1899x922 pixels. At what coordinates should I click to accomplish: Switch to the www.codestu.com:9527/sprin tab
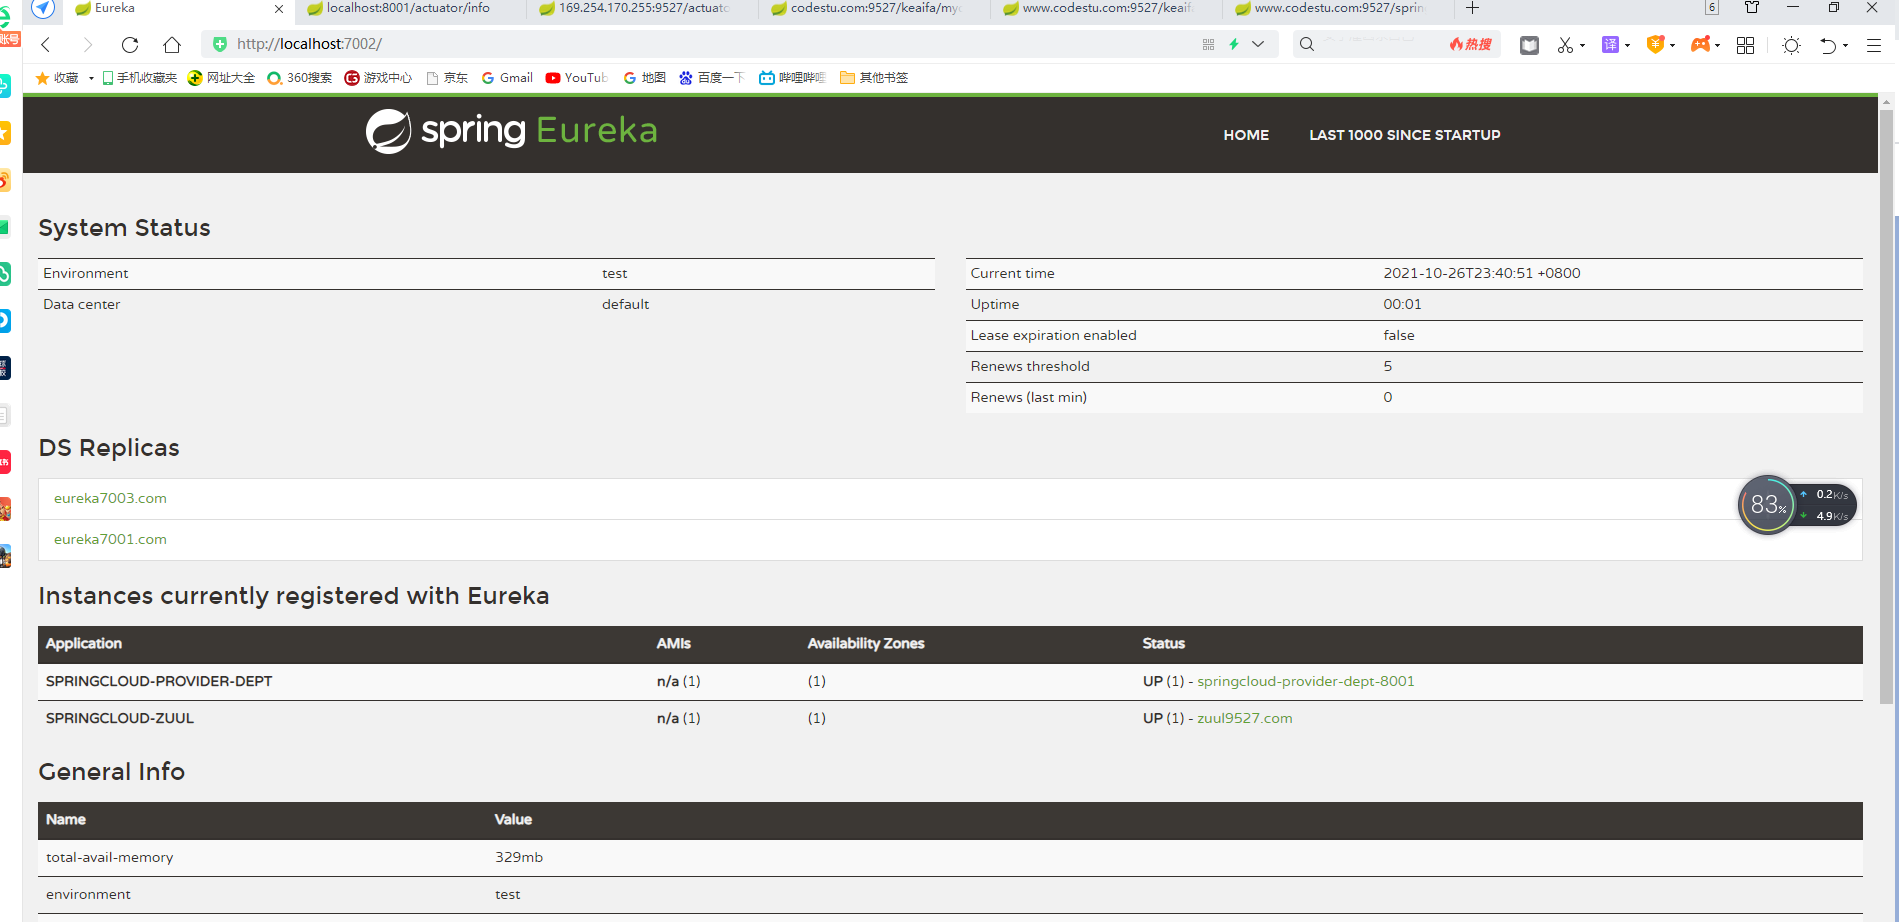(1338, 8)
